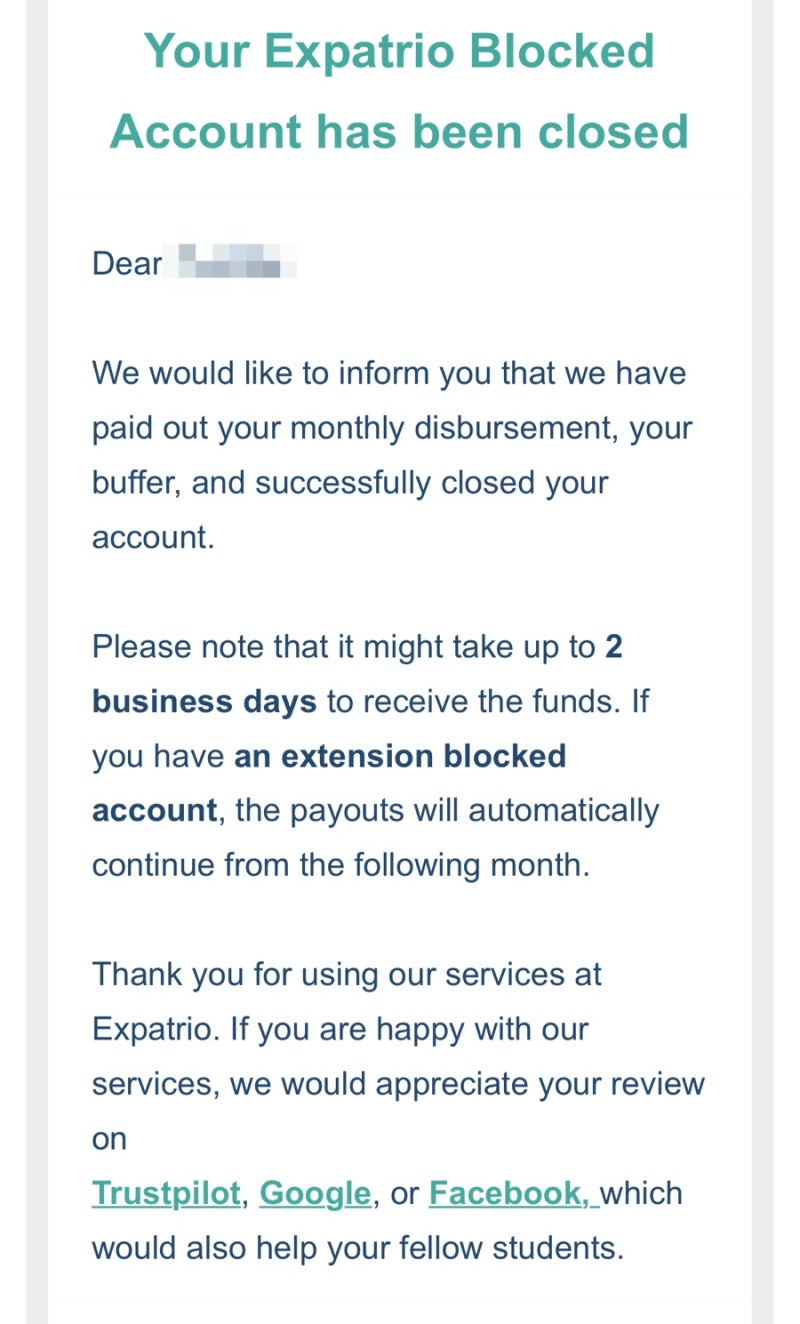Viewport: 800px width, 1324px height.
Task: Click the bold word 'account' before the comma
Action: (154, 810)
